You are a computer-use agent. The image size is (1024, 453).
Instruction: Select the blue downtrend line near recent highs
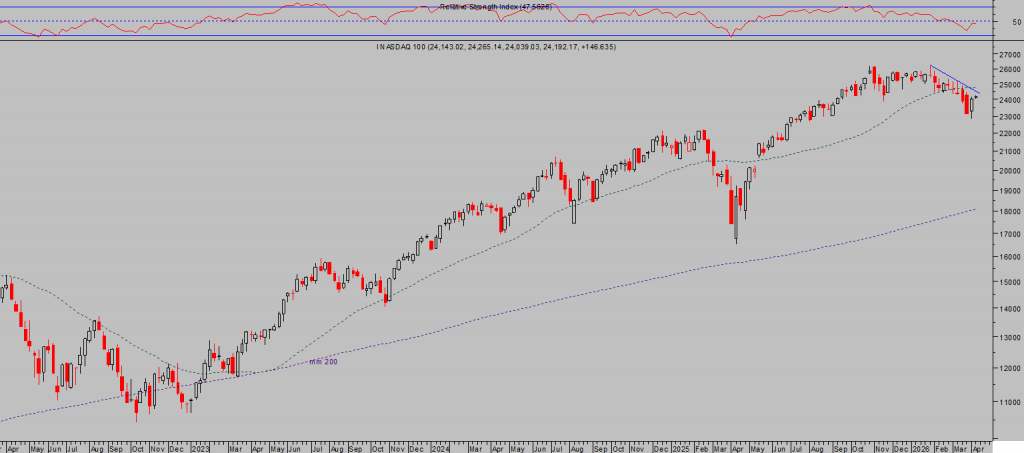pyautogui.click(x=954, y=80)
